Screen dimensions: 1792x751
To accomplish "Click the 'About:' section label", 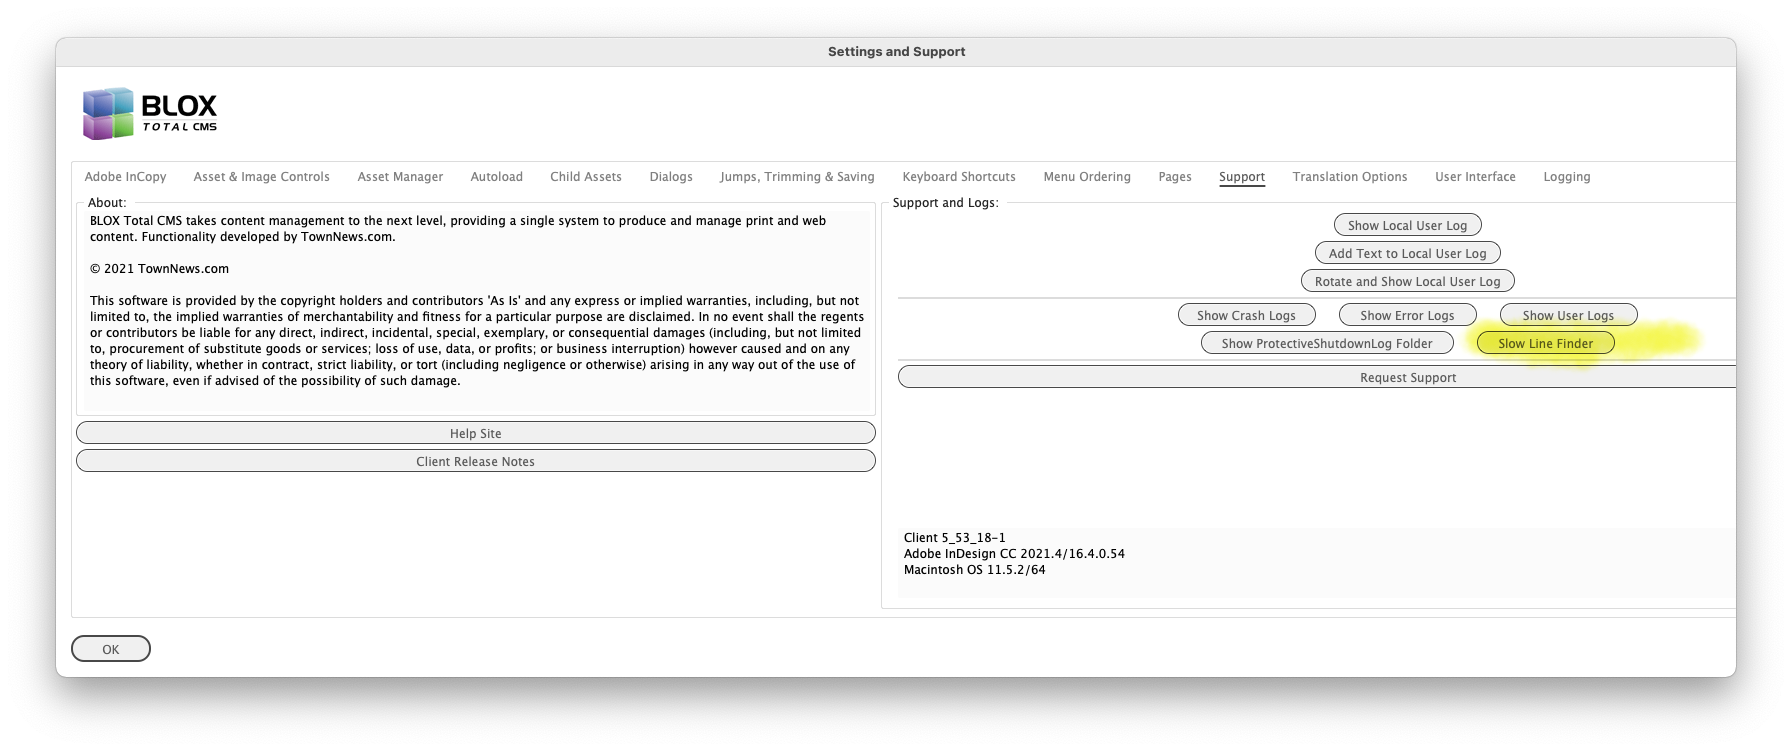I will [107, 203].
